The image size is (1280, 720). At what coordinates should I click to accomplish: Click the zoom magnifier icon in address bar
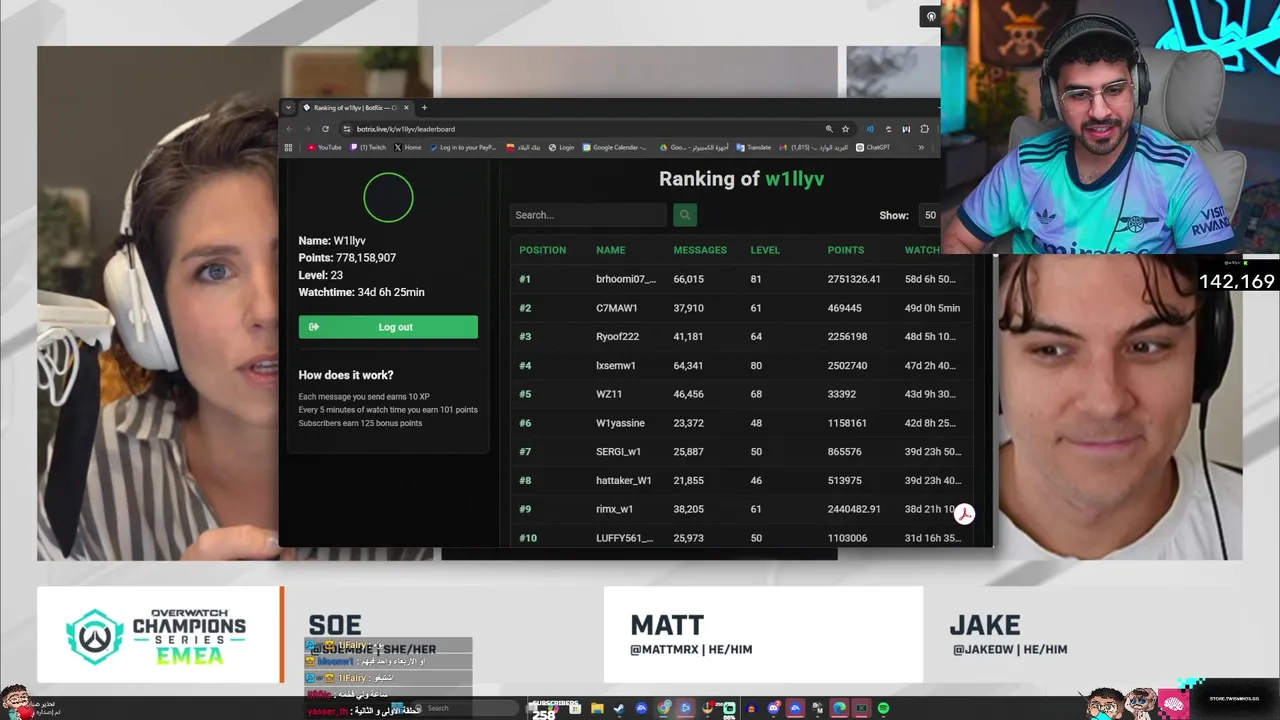point(829,129)
